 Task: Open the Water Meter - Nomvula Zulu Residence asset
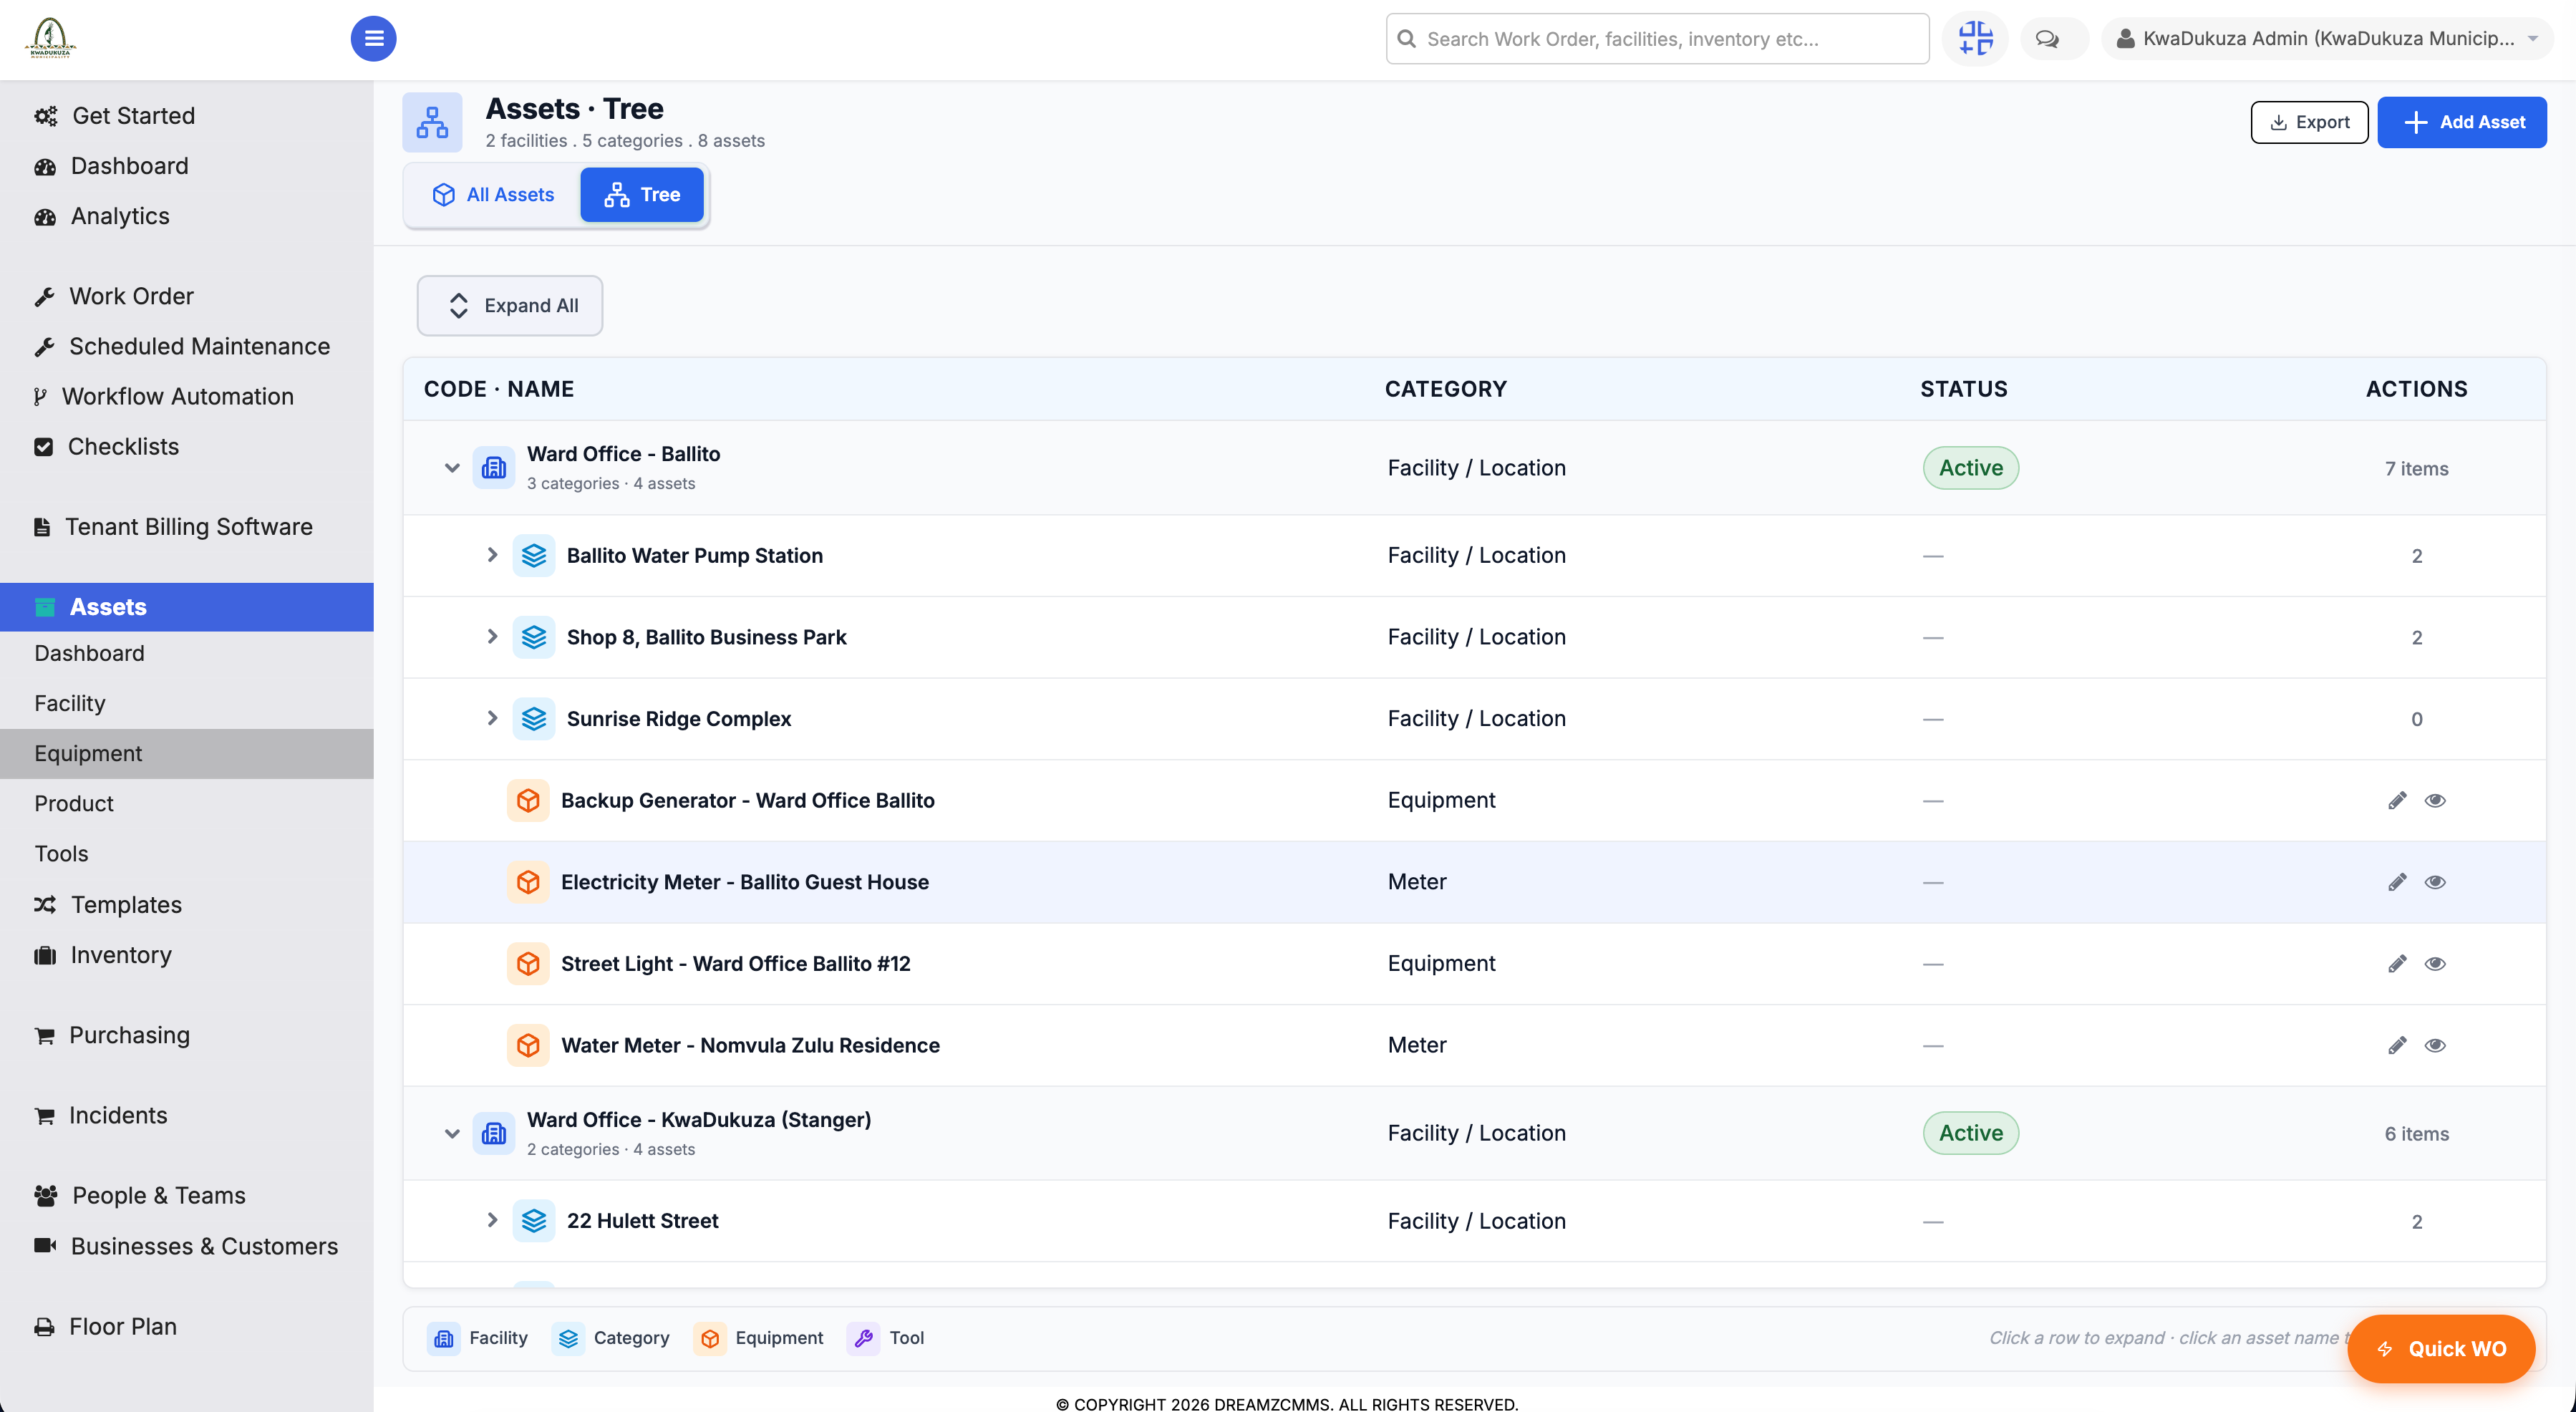click(x=750, y=1045)
